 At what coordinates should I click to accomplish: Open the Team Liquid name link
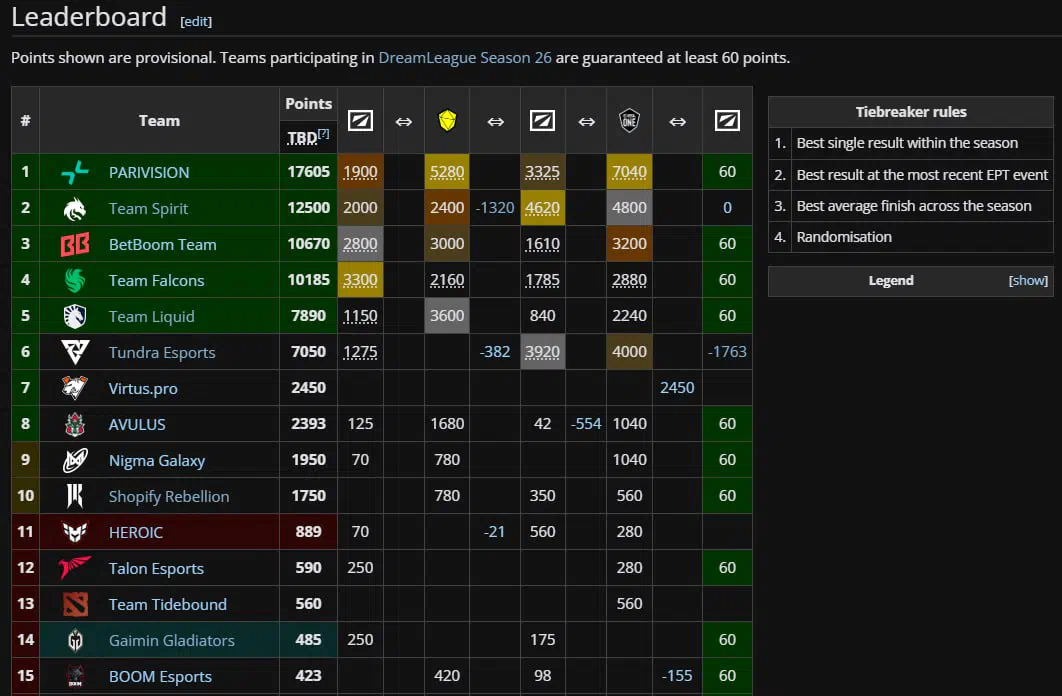152,316
